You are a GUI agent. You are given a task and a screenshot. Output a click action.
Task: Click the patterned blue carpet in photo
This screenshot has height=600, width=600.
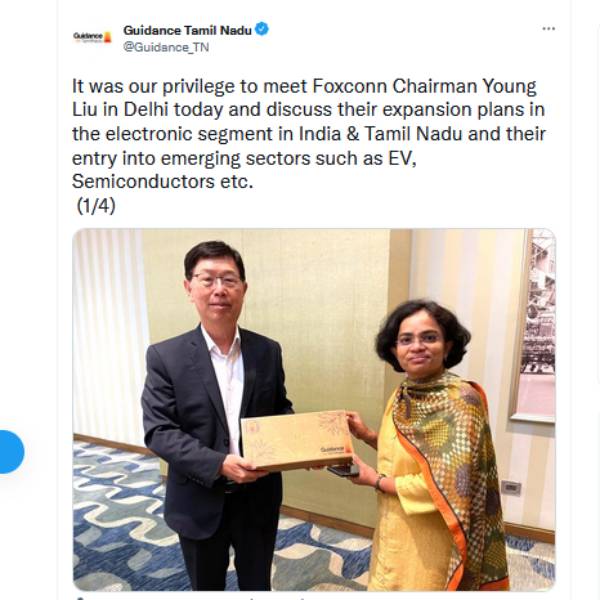click(123, 517)
